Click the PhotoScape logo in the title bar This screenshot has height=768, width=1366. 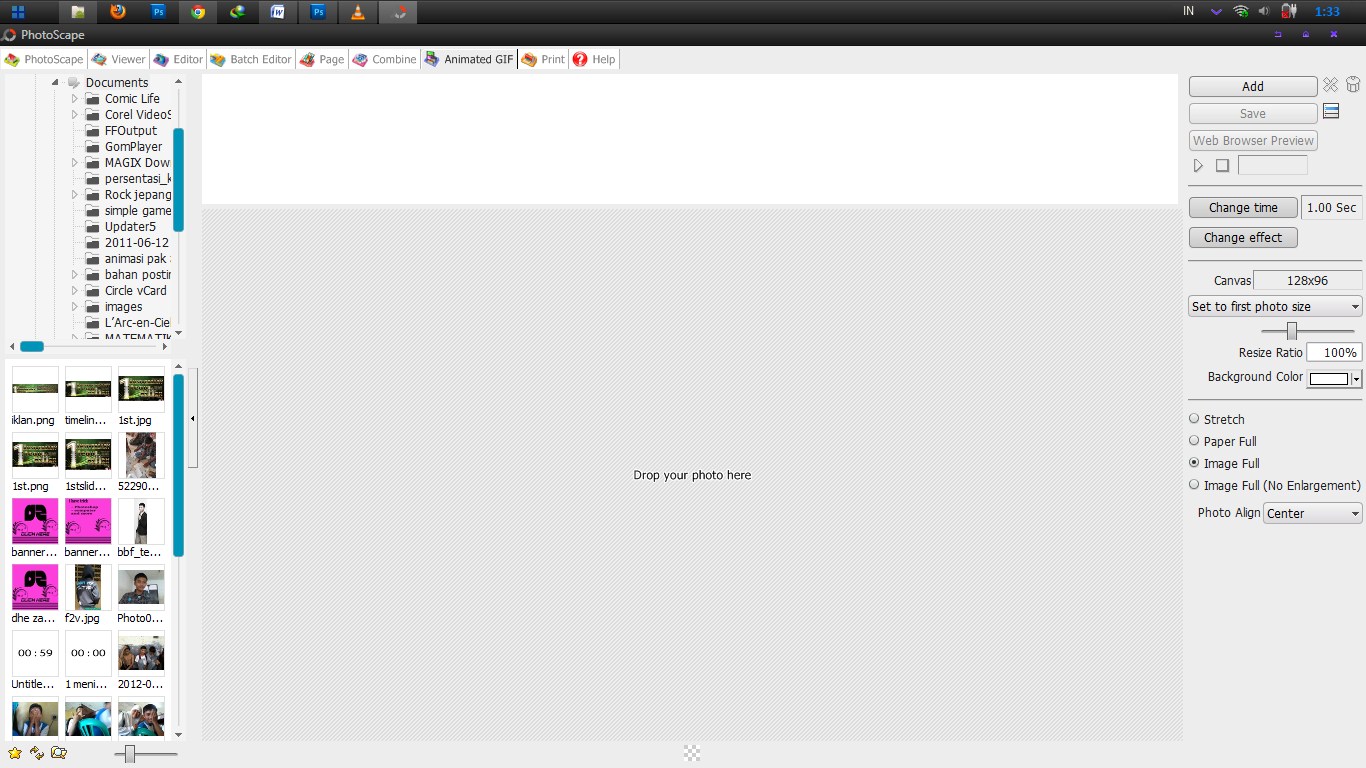point(9,35)
